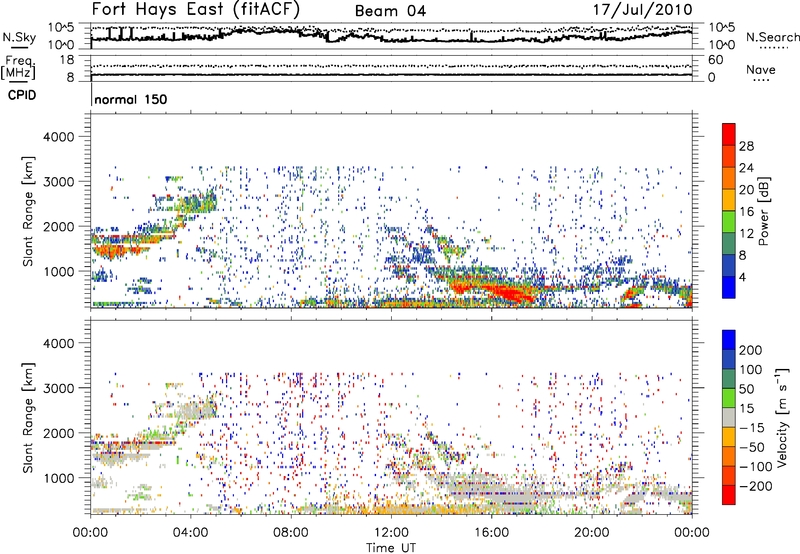800x554 pixels.
Task: Click the 'Nave' legend label
Action: pos(760,70)
